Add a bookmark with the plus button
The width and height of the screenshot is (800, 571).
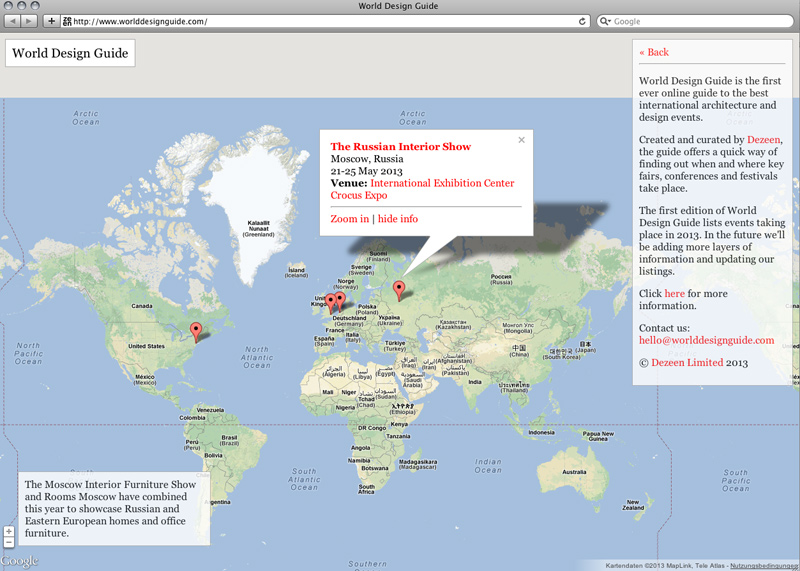pos(51,21)
